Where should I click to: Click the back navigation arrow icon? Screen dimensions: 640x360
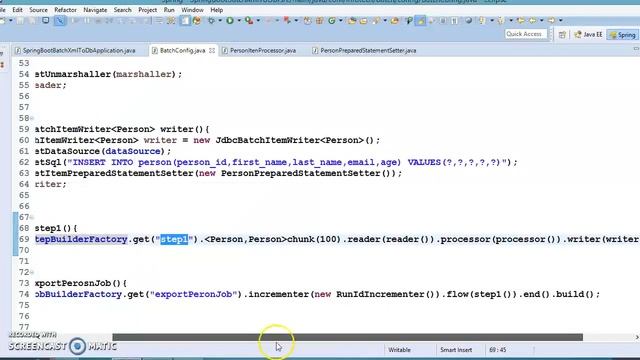click(x=533, y=20)
